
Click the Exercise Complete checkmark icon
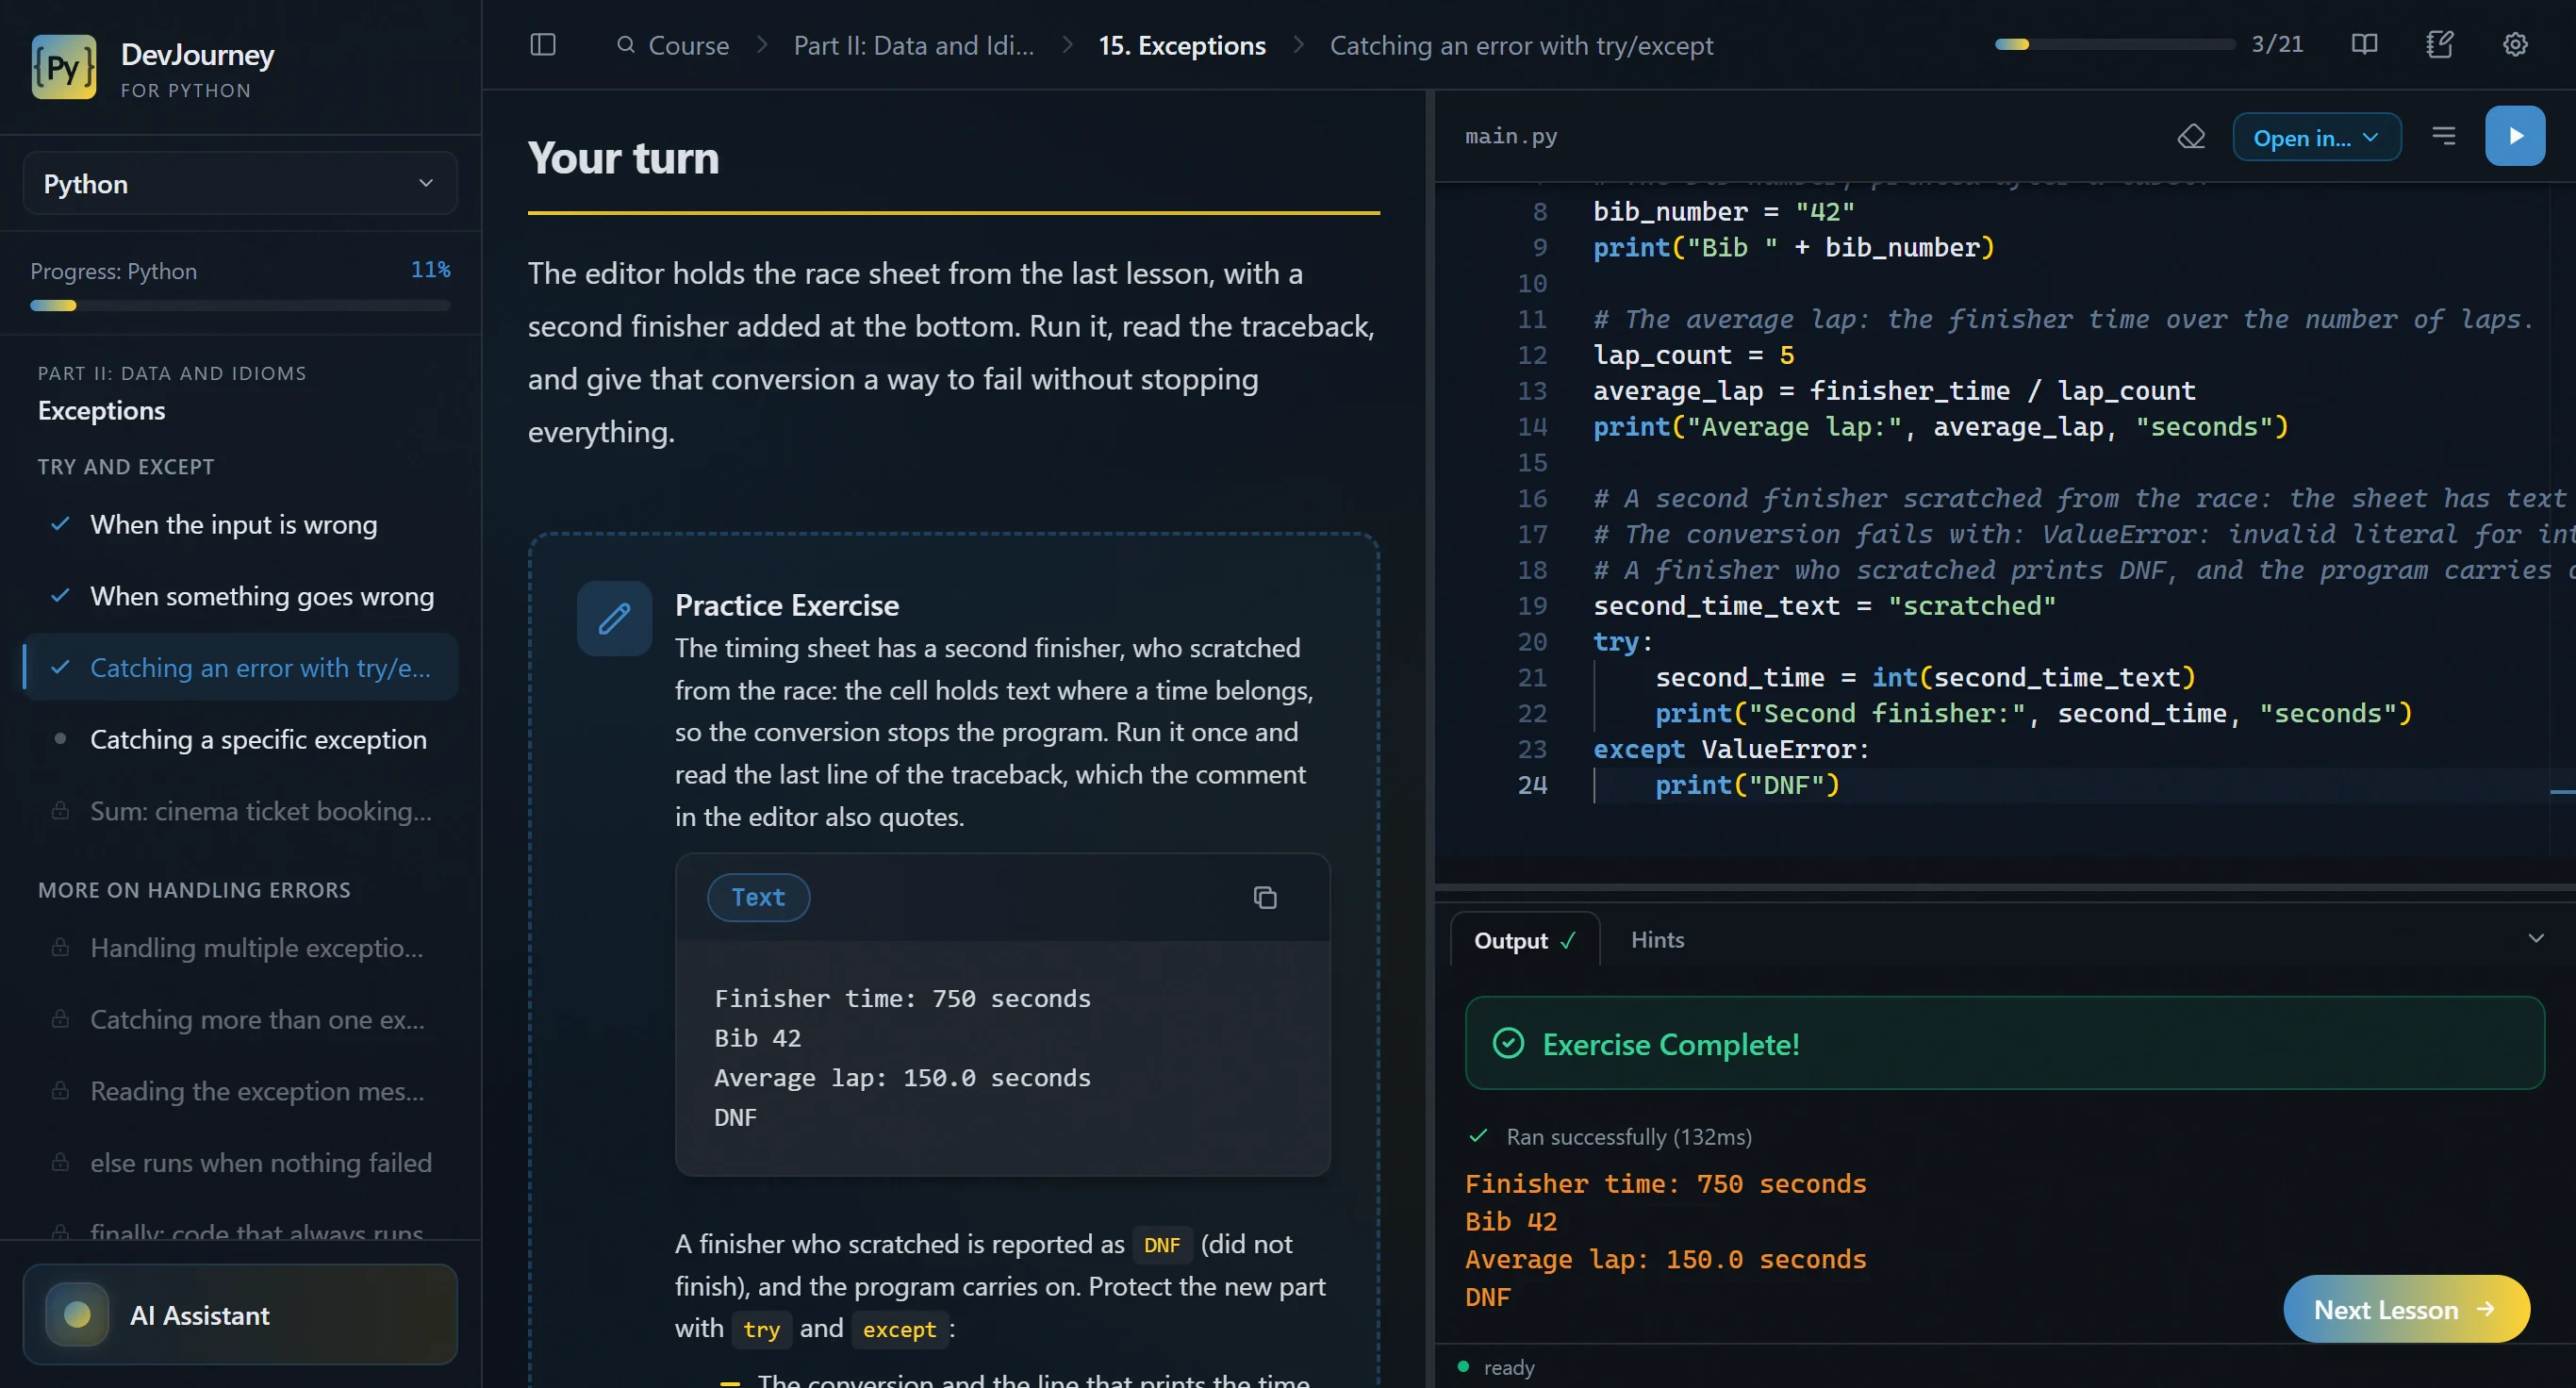(1508, 1044)
